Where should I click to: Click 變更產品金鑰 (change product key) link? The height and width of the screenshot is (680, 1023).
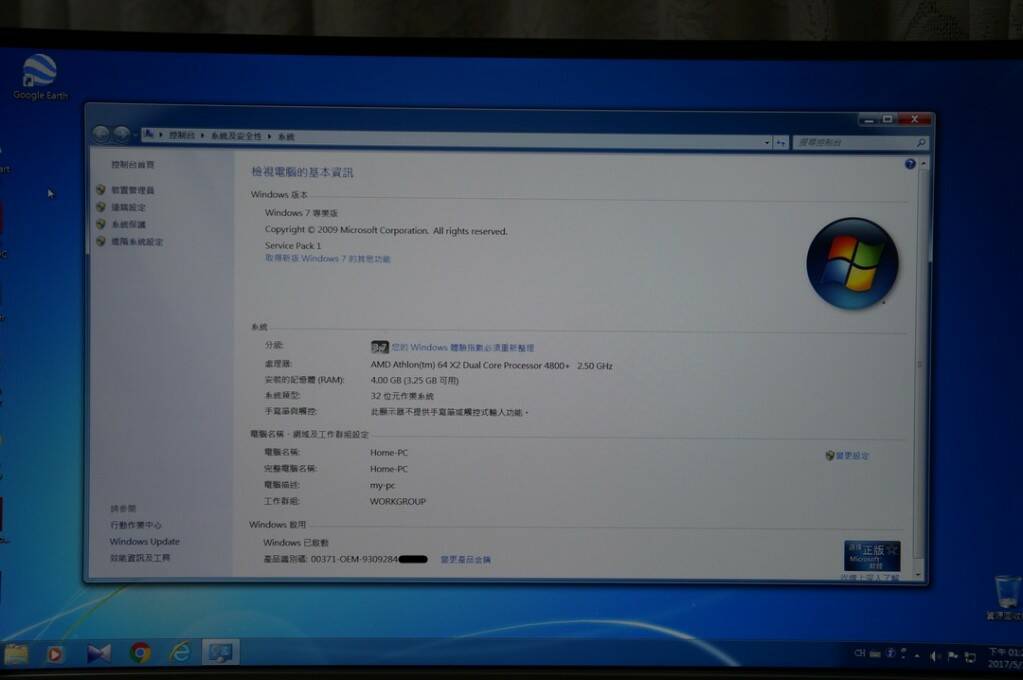point(466,560)
